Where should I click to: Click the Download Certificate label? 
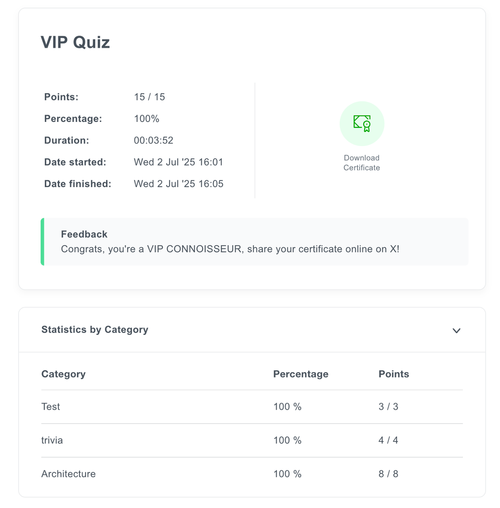pos(362,163)
